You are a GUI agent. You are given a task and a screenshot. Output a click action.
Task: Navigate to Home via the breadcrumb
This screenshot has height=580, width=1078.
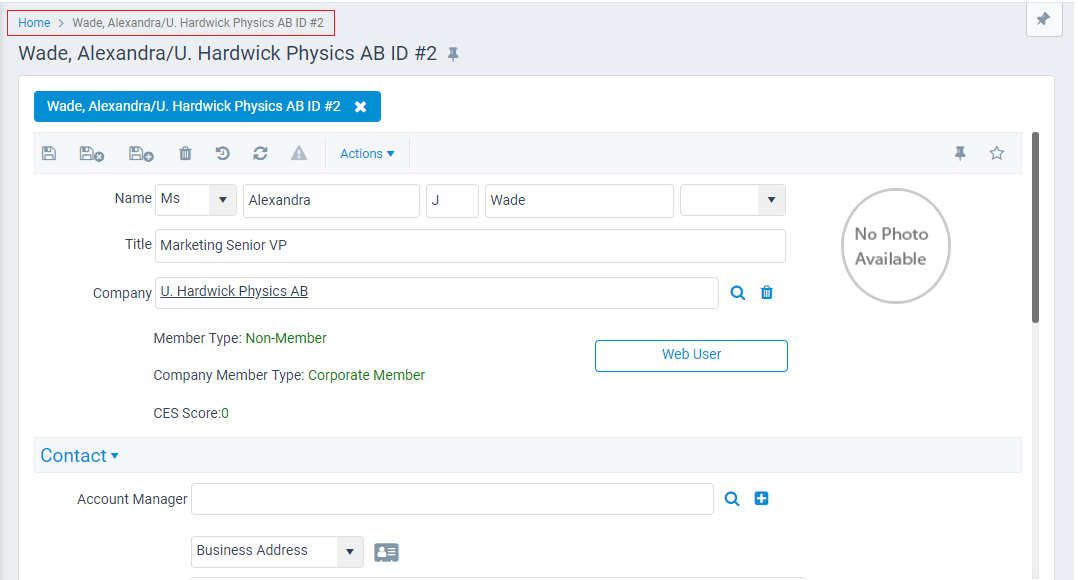34,22
